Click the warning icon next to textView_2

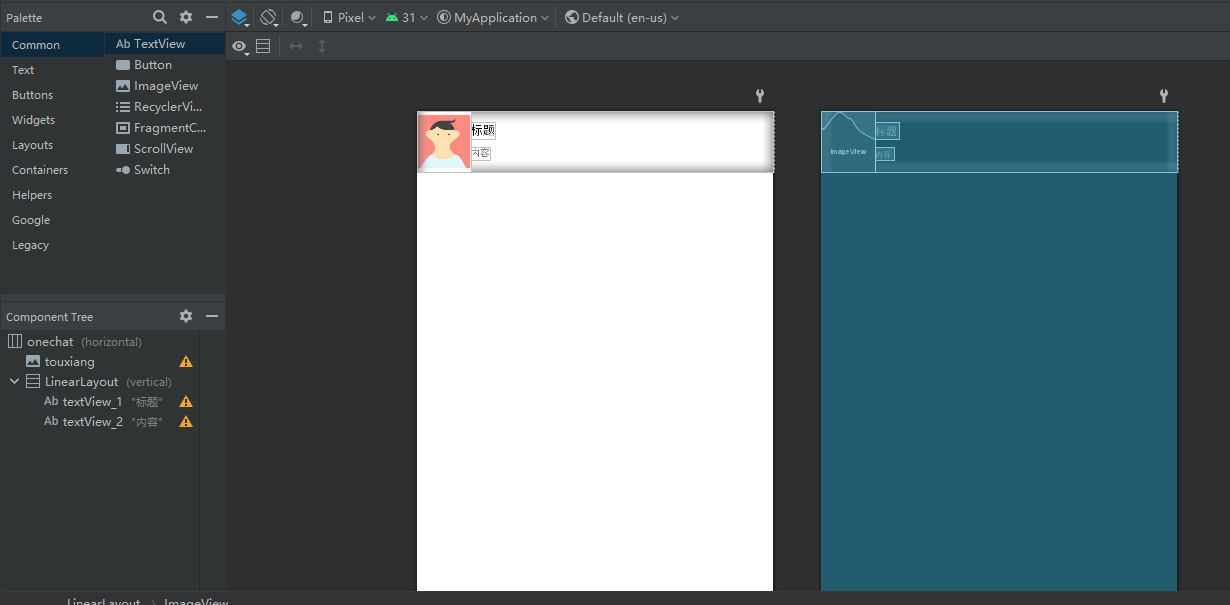185,421
